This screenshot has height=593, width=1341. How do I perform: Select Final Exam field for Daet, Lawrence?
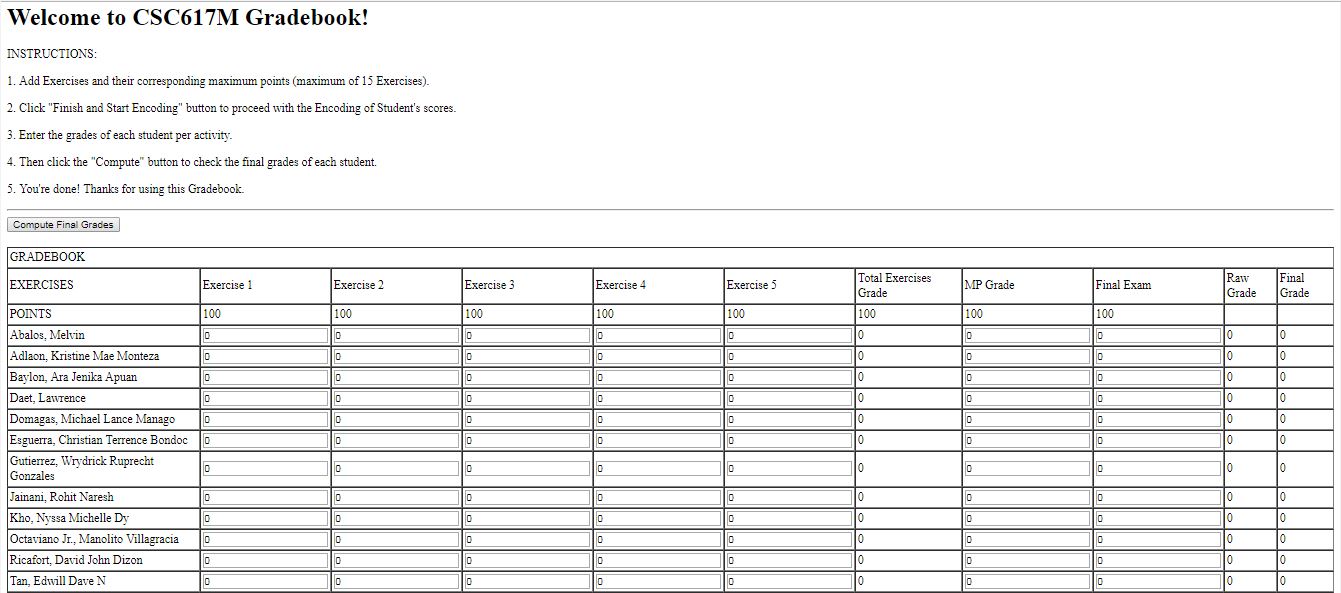[x=1158, y=399]
